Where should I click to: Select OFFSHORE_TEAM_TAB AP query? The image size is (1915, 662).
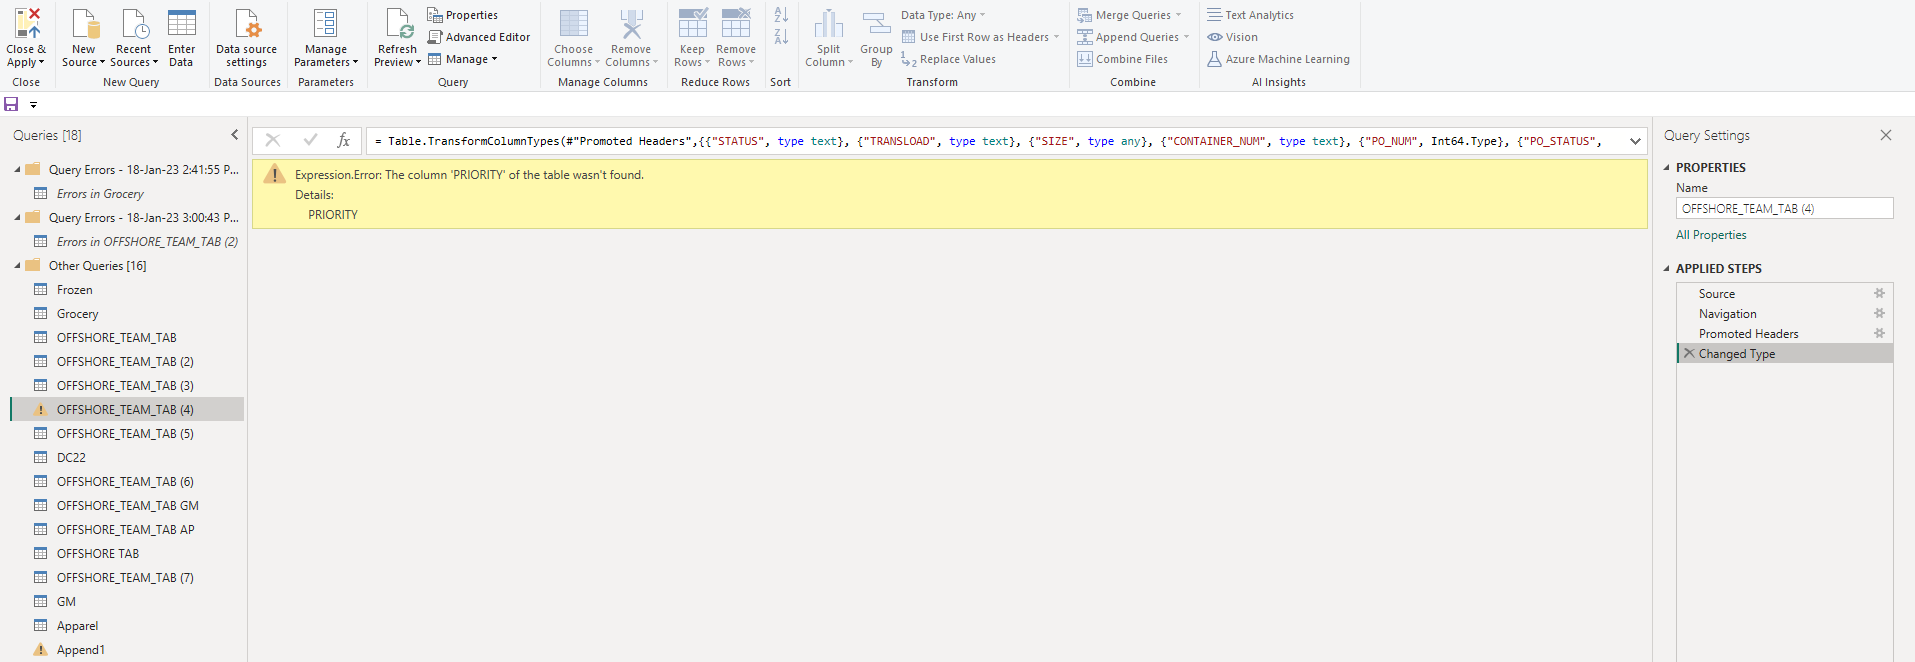[x=128, y=530]
